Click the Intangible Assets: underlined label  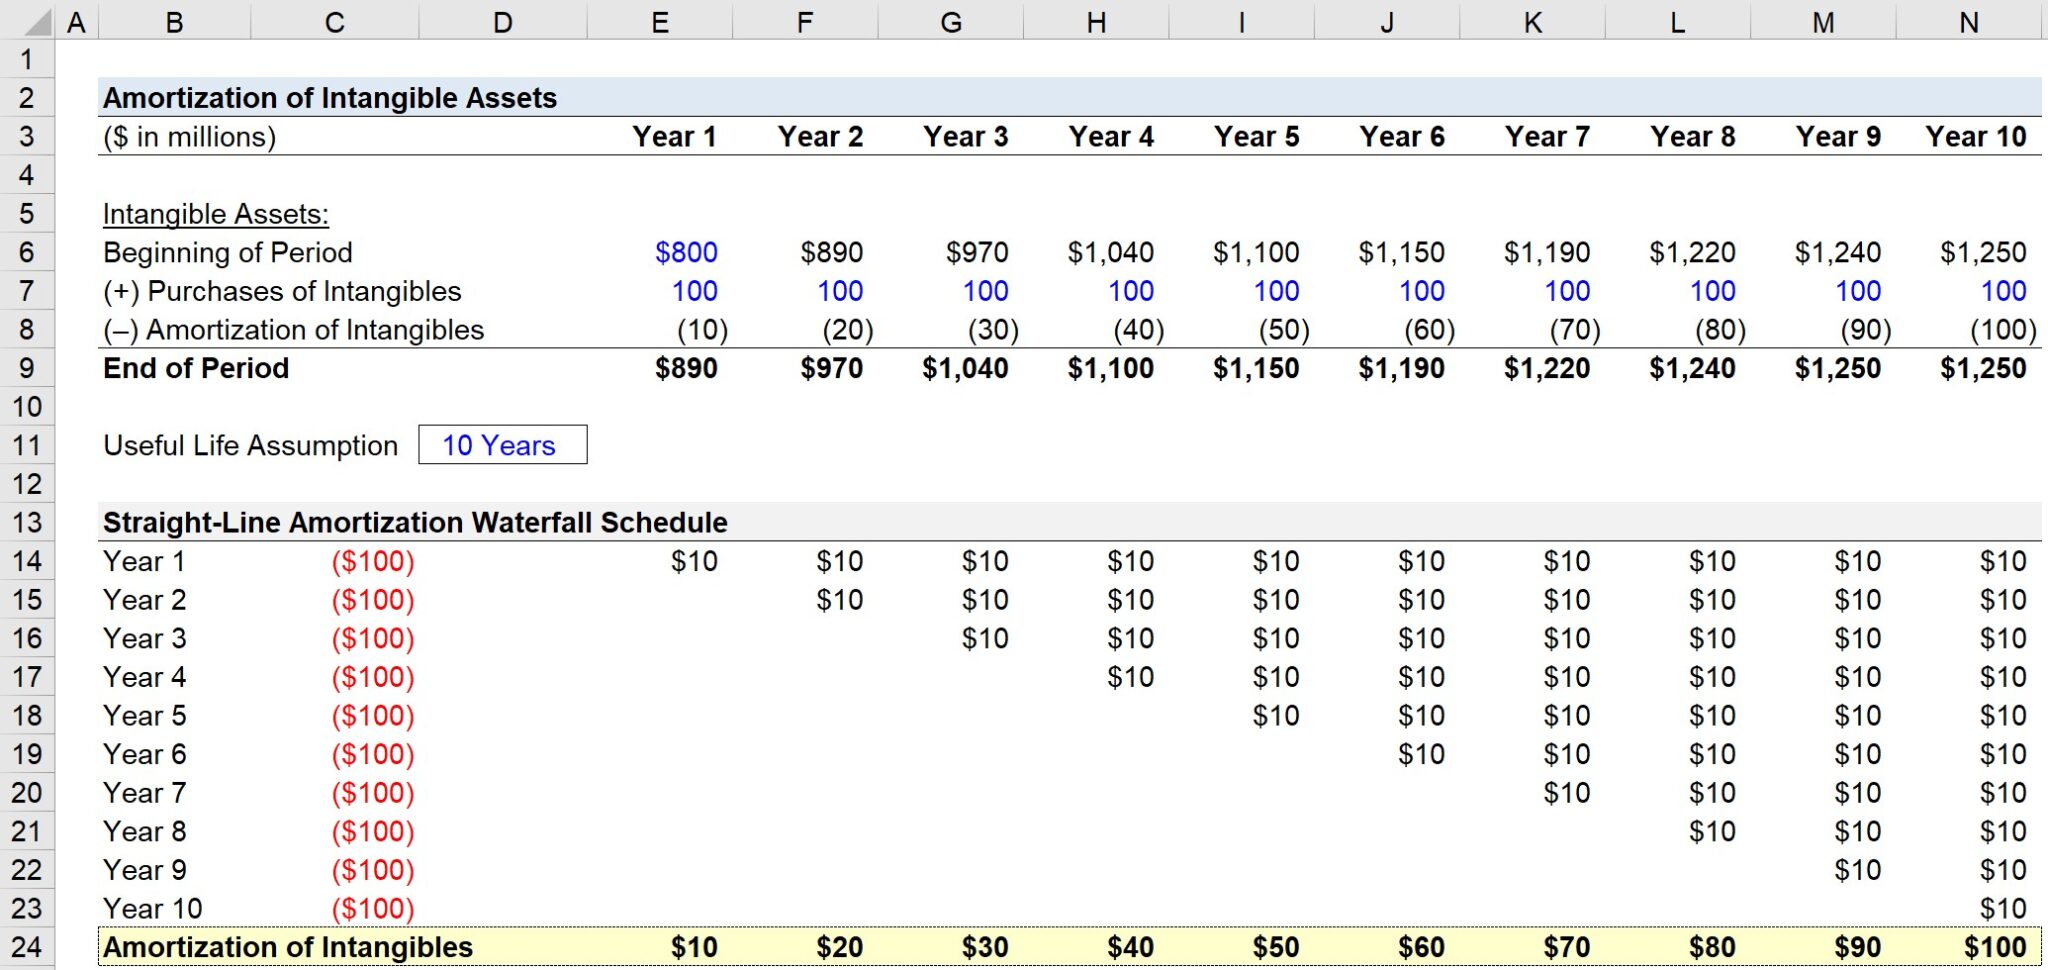pos(213,213)
